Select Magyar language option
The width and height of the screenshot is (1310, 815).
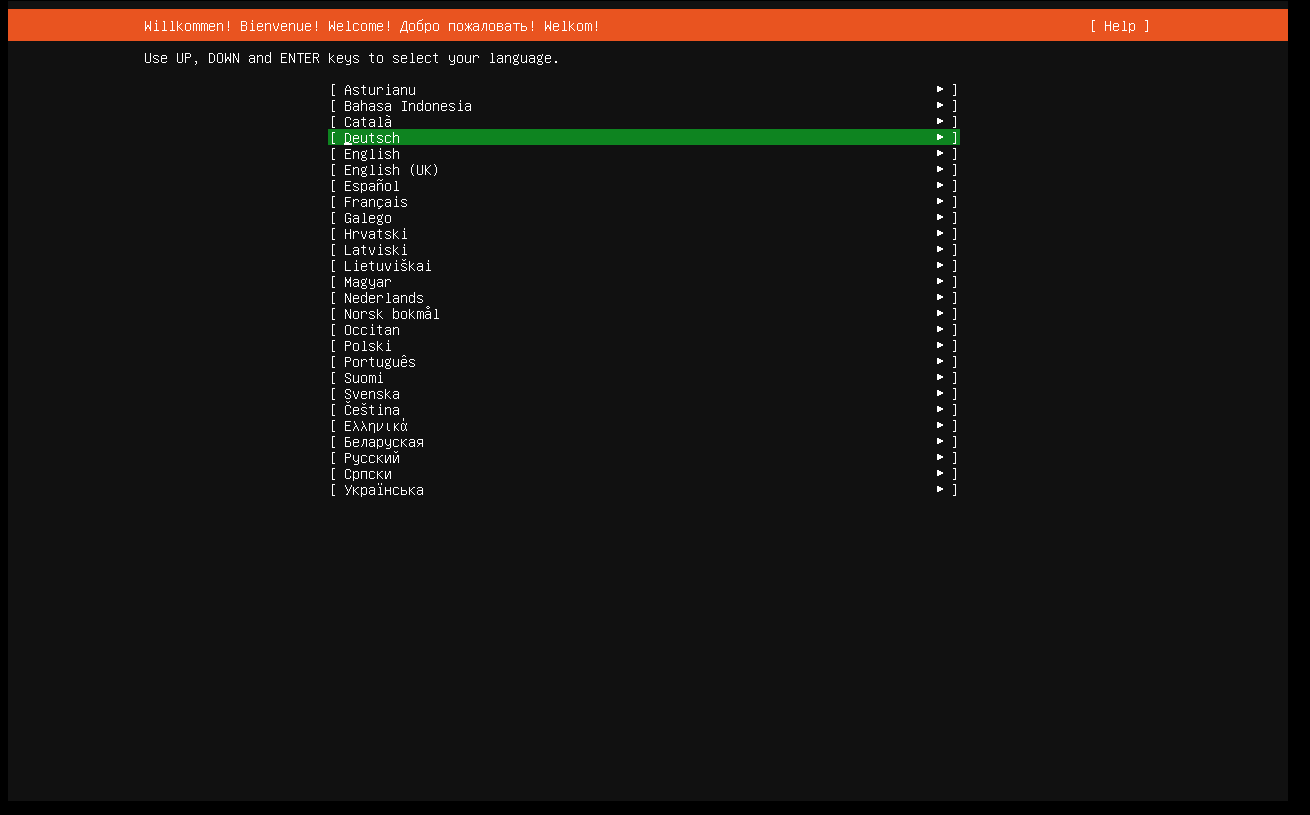[x=367, y=282]
